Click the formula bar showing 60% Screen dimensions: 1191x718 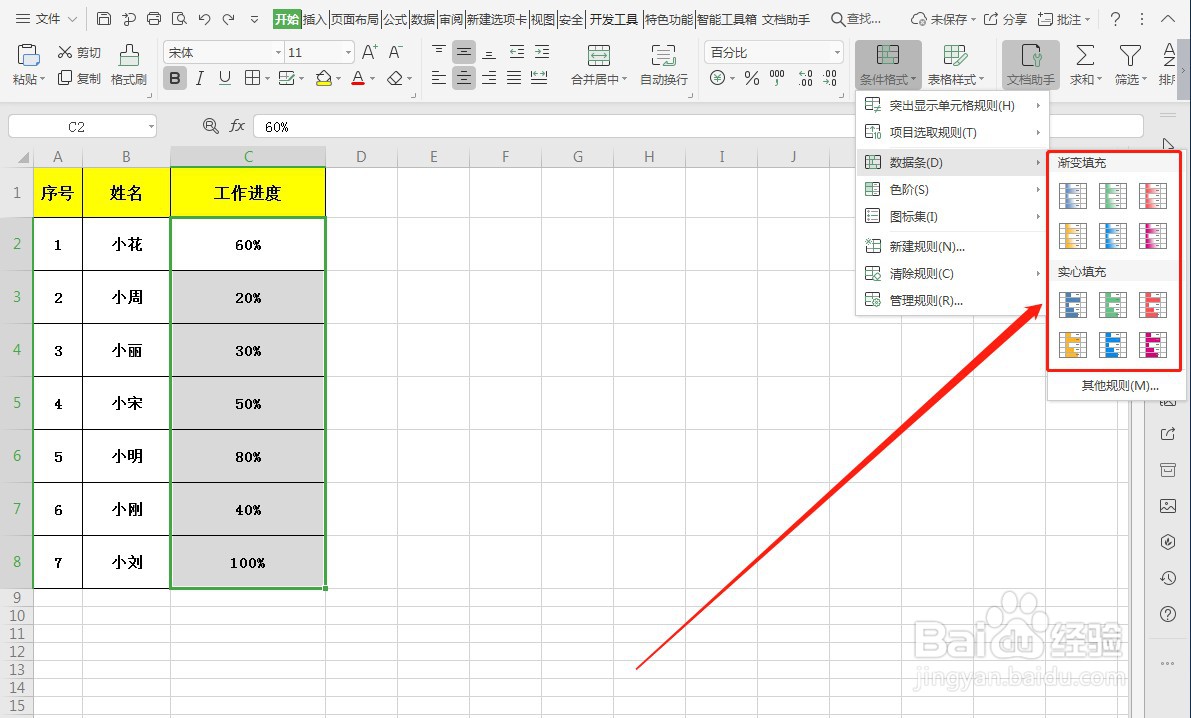pyautogui.click(x=698, y=126)
